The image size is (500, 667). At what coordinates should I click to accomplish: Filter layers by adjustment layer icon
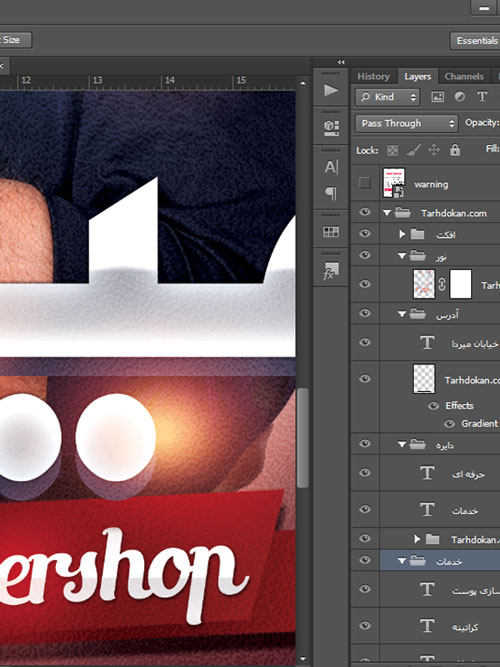pos(460,97)
